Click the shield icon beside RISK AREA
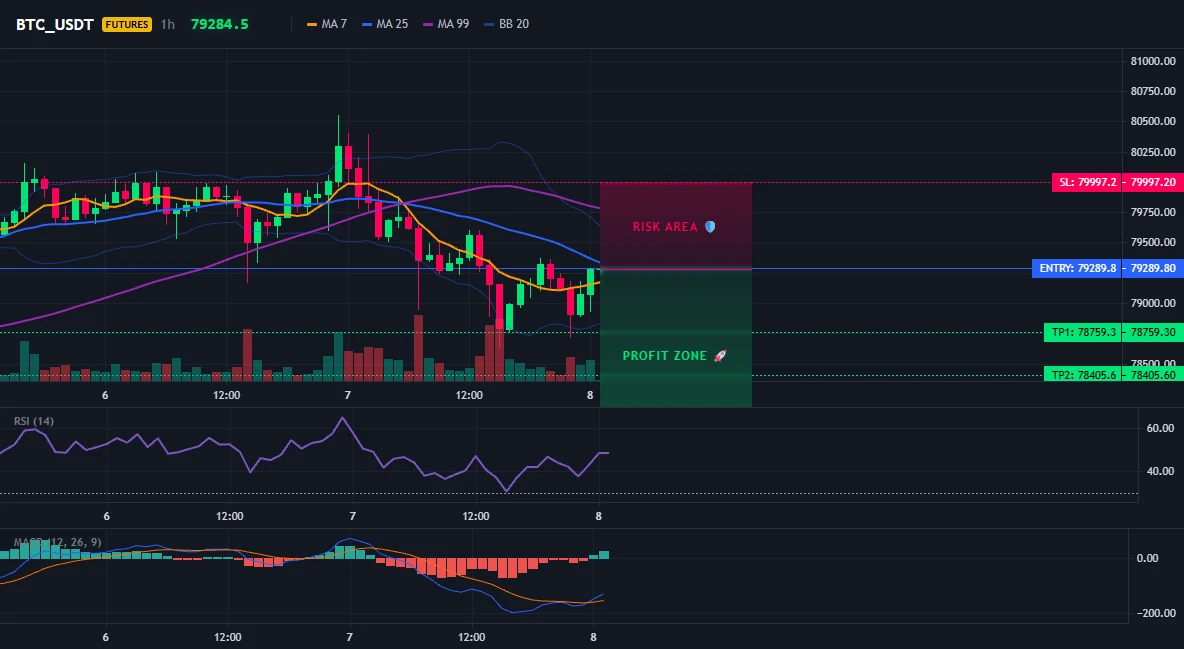This screenshot has height=649, width=1184. (710, 227)
